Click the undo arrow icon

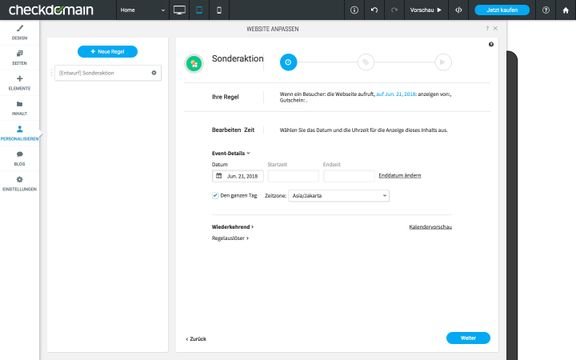pyautogui.click(x=374, y=10)
